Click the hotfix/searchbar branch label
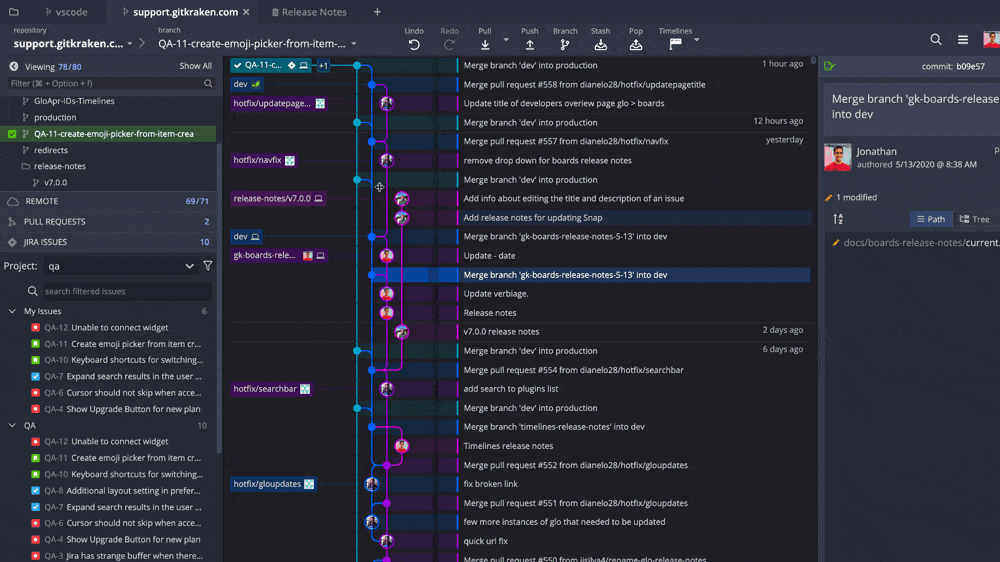Viewport: 1000px width, 562px height. (x=271, y=388)
